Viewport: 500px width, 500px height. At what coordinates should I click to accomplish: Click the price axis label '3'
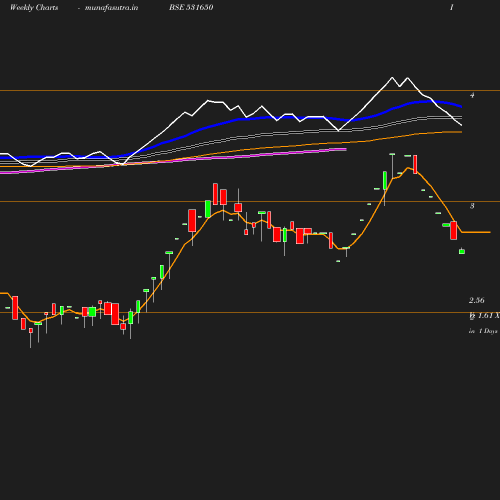tap(472, 206)
